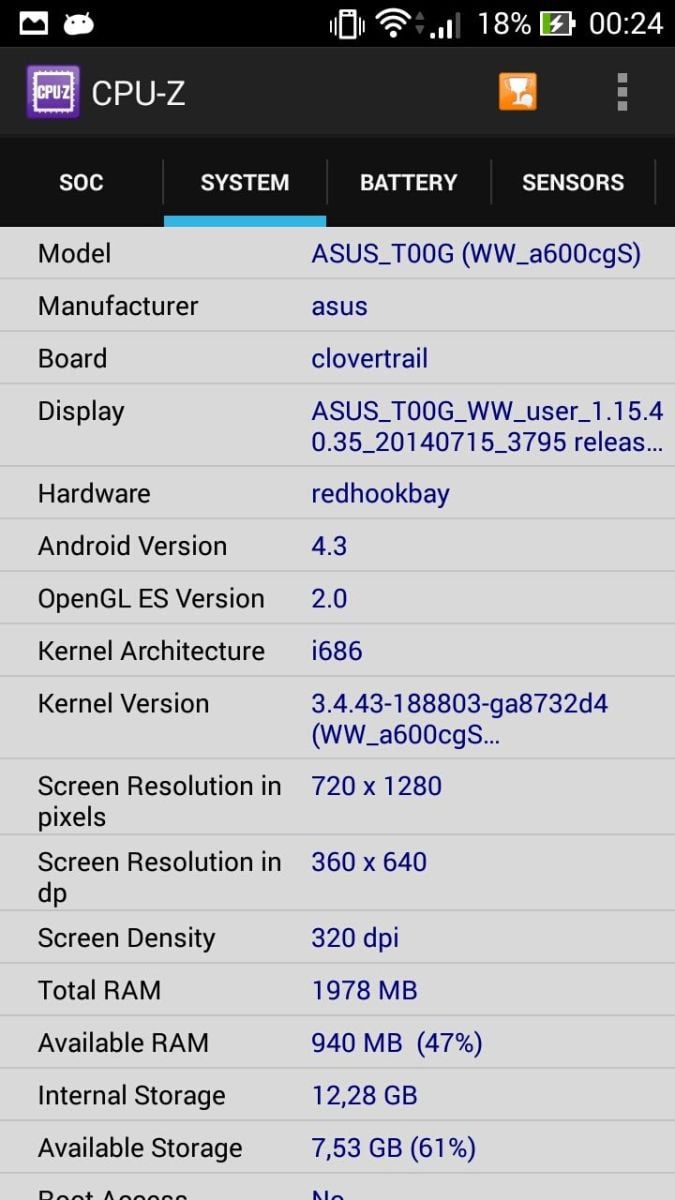Tap the clock showing 00:24
675x1200 pixels.
pyautogui.click(x=626, y=23)
